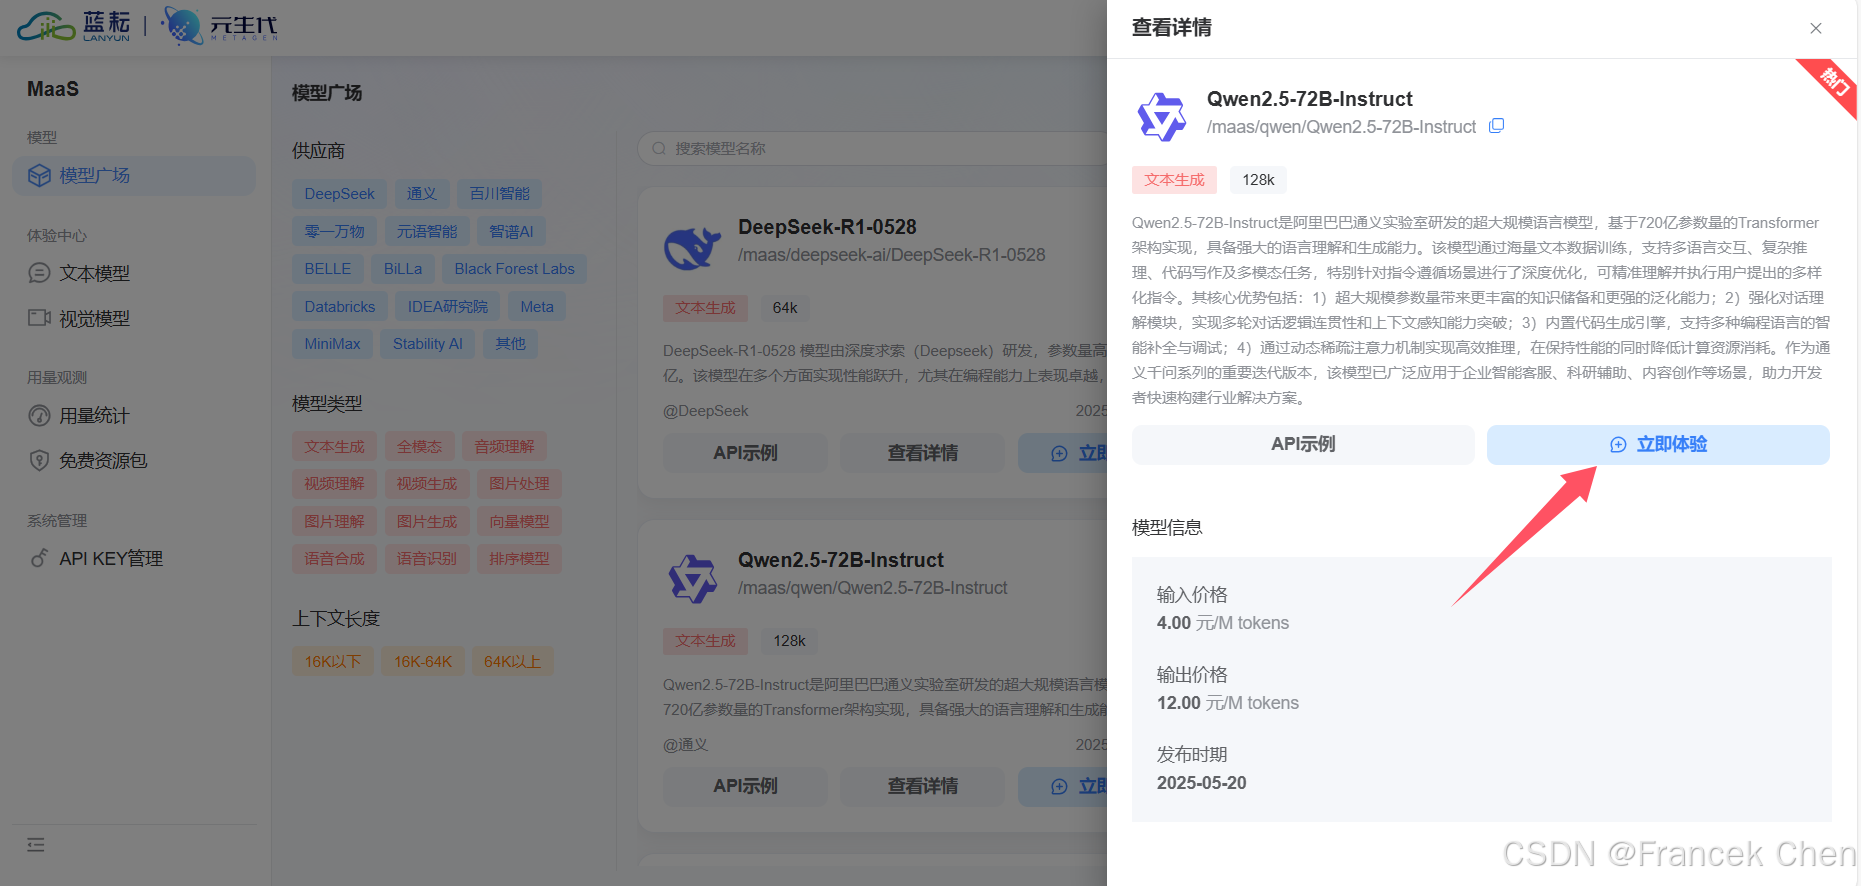Select the Meta supplier tag
This screenshot has width=1861, height=886.
pyautogui.click(x=536, y=307)
